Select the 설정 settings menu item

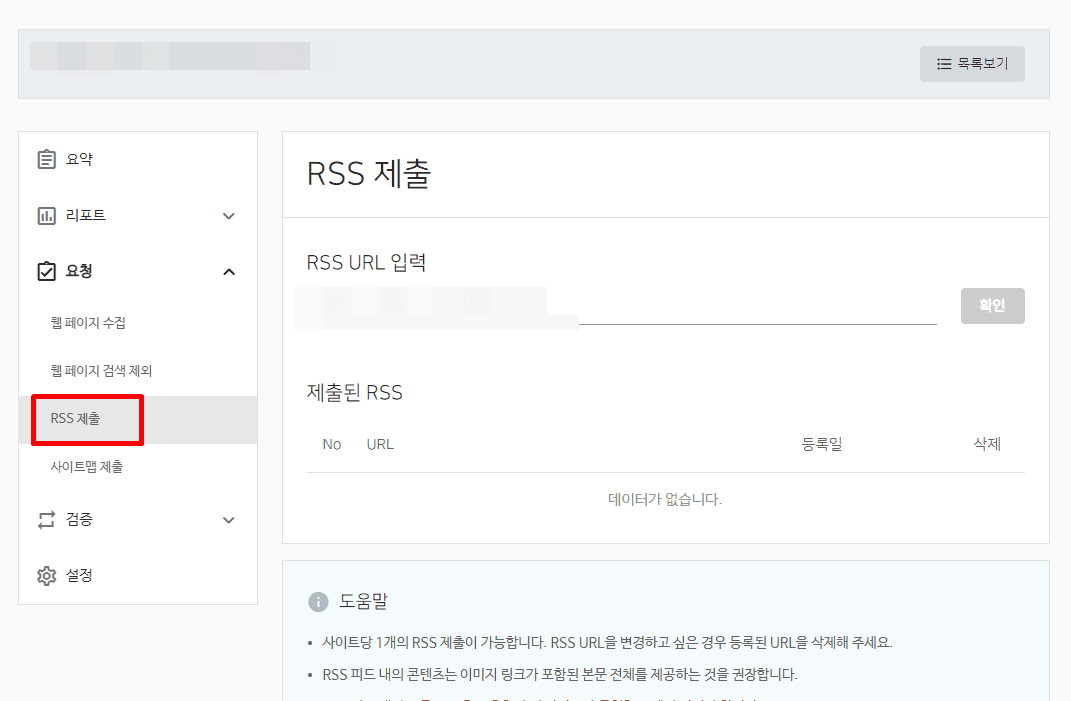point(79,575)
